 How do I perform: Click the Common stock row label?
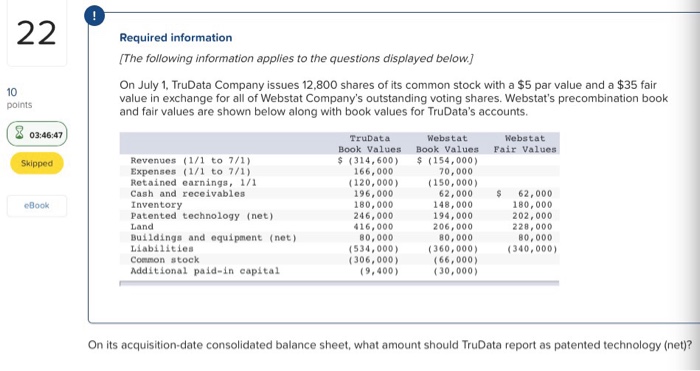click(x=165, y=260)
